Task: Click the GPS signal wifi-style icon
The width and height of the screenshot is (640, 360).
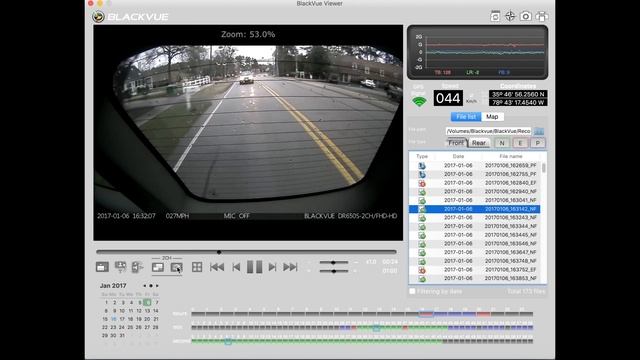Action: coord(419,101)
